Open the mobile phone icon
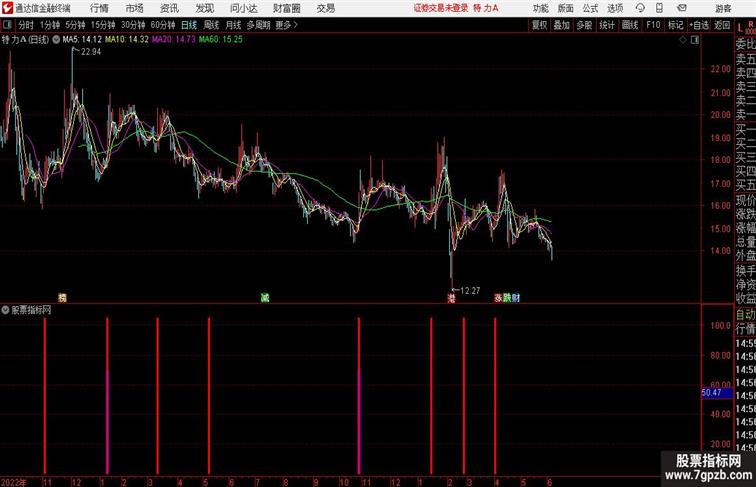756x487 pixels. tap(659, 8)
